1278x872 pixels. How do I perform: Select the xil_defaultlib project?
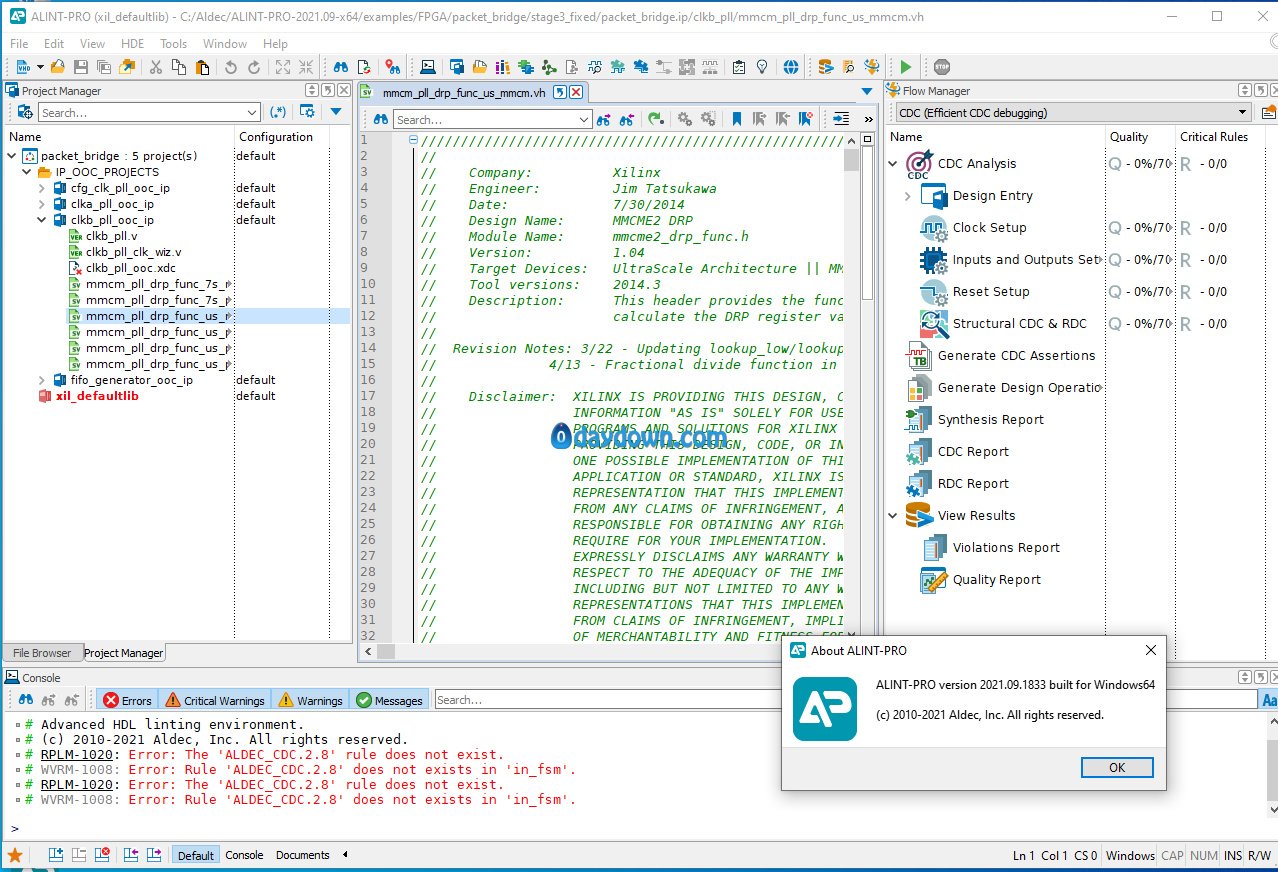click(x=96, y=396)
